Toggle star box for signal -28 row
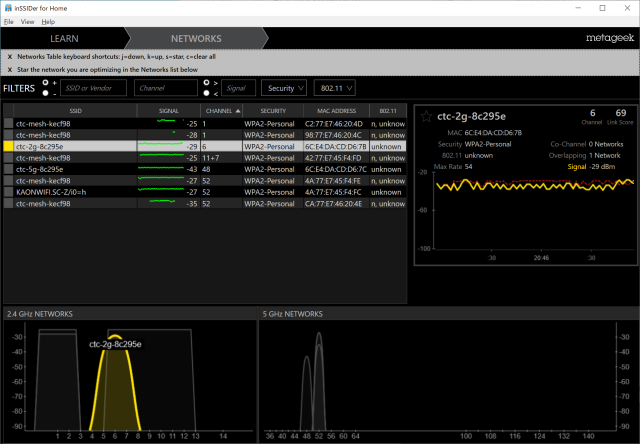 (x=8, y=135)
